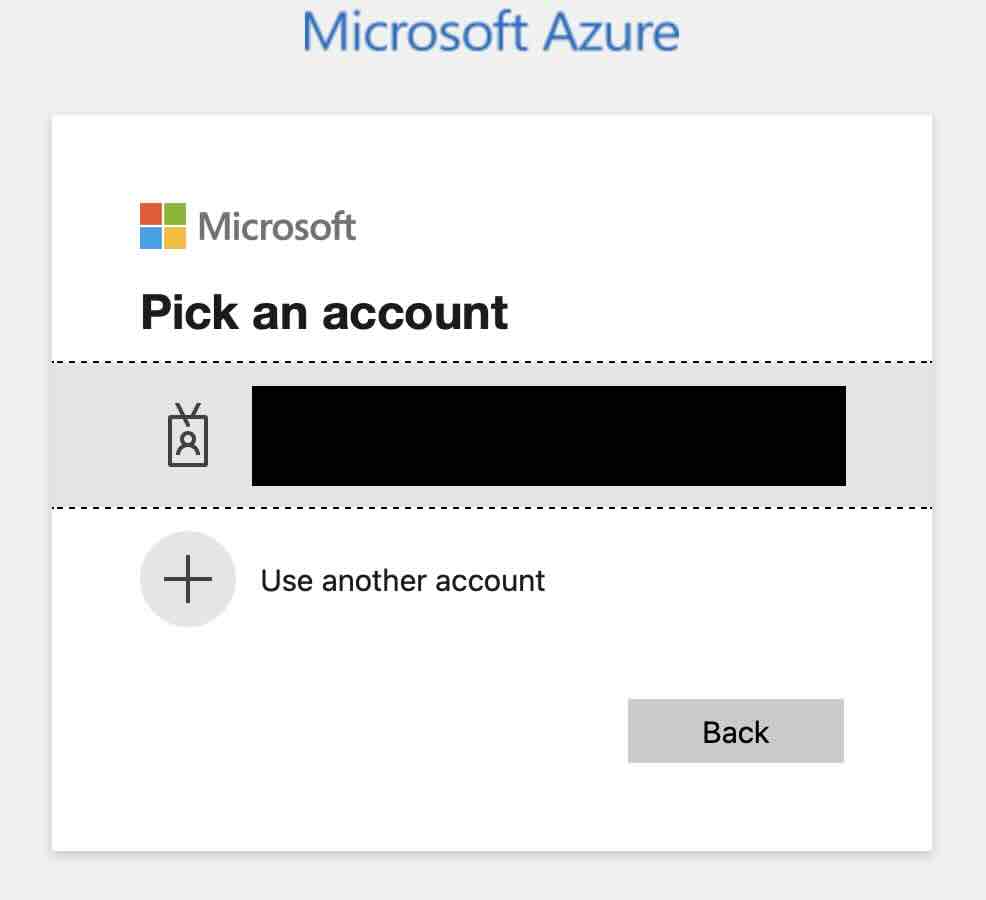Click the blue square in the Microsoft logo
The width and height of the screenshot is (986, 900).
[152, 237]
